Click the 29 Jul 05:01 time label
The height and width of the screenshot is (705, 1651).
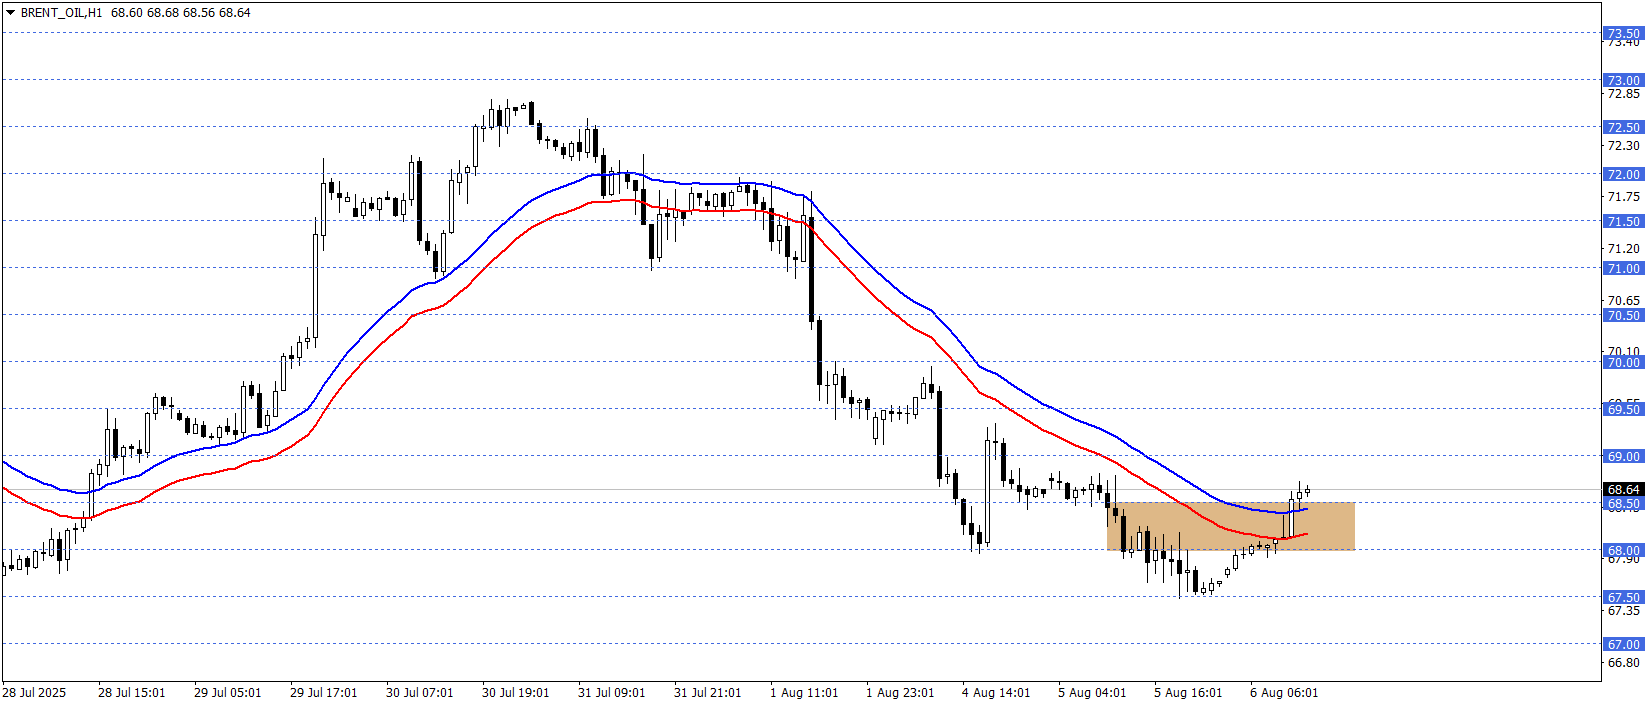(x=228, y=692)
